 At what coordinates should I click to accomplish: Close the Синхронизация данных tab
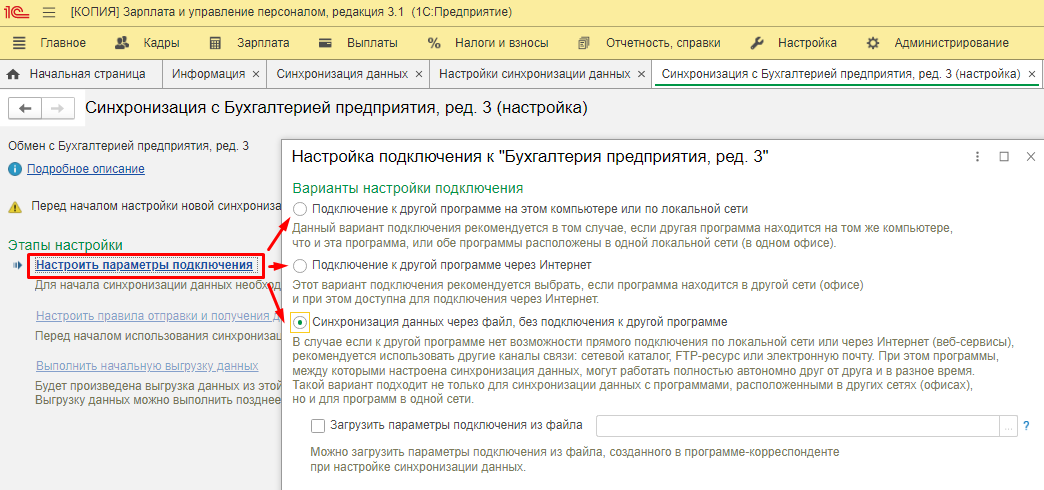(x=419, y=75)
